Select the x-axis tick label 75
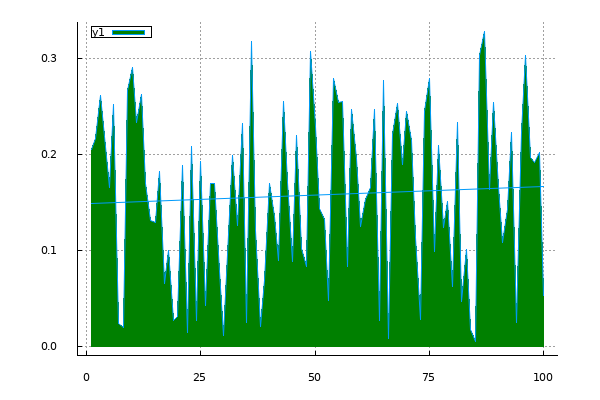 429,377
